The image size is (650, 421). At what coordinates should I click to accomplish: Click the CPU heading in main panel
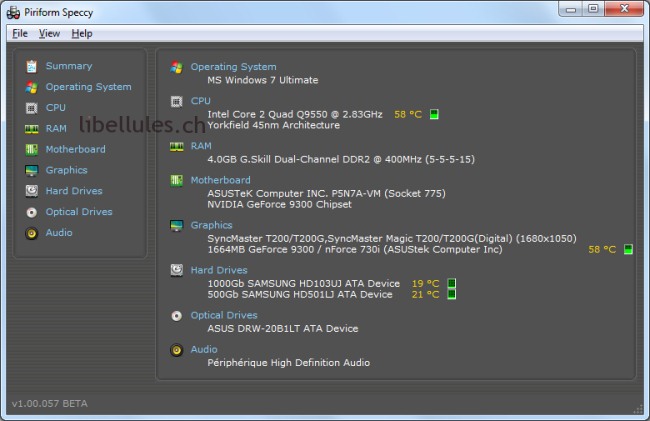click(201, 101)
